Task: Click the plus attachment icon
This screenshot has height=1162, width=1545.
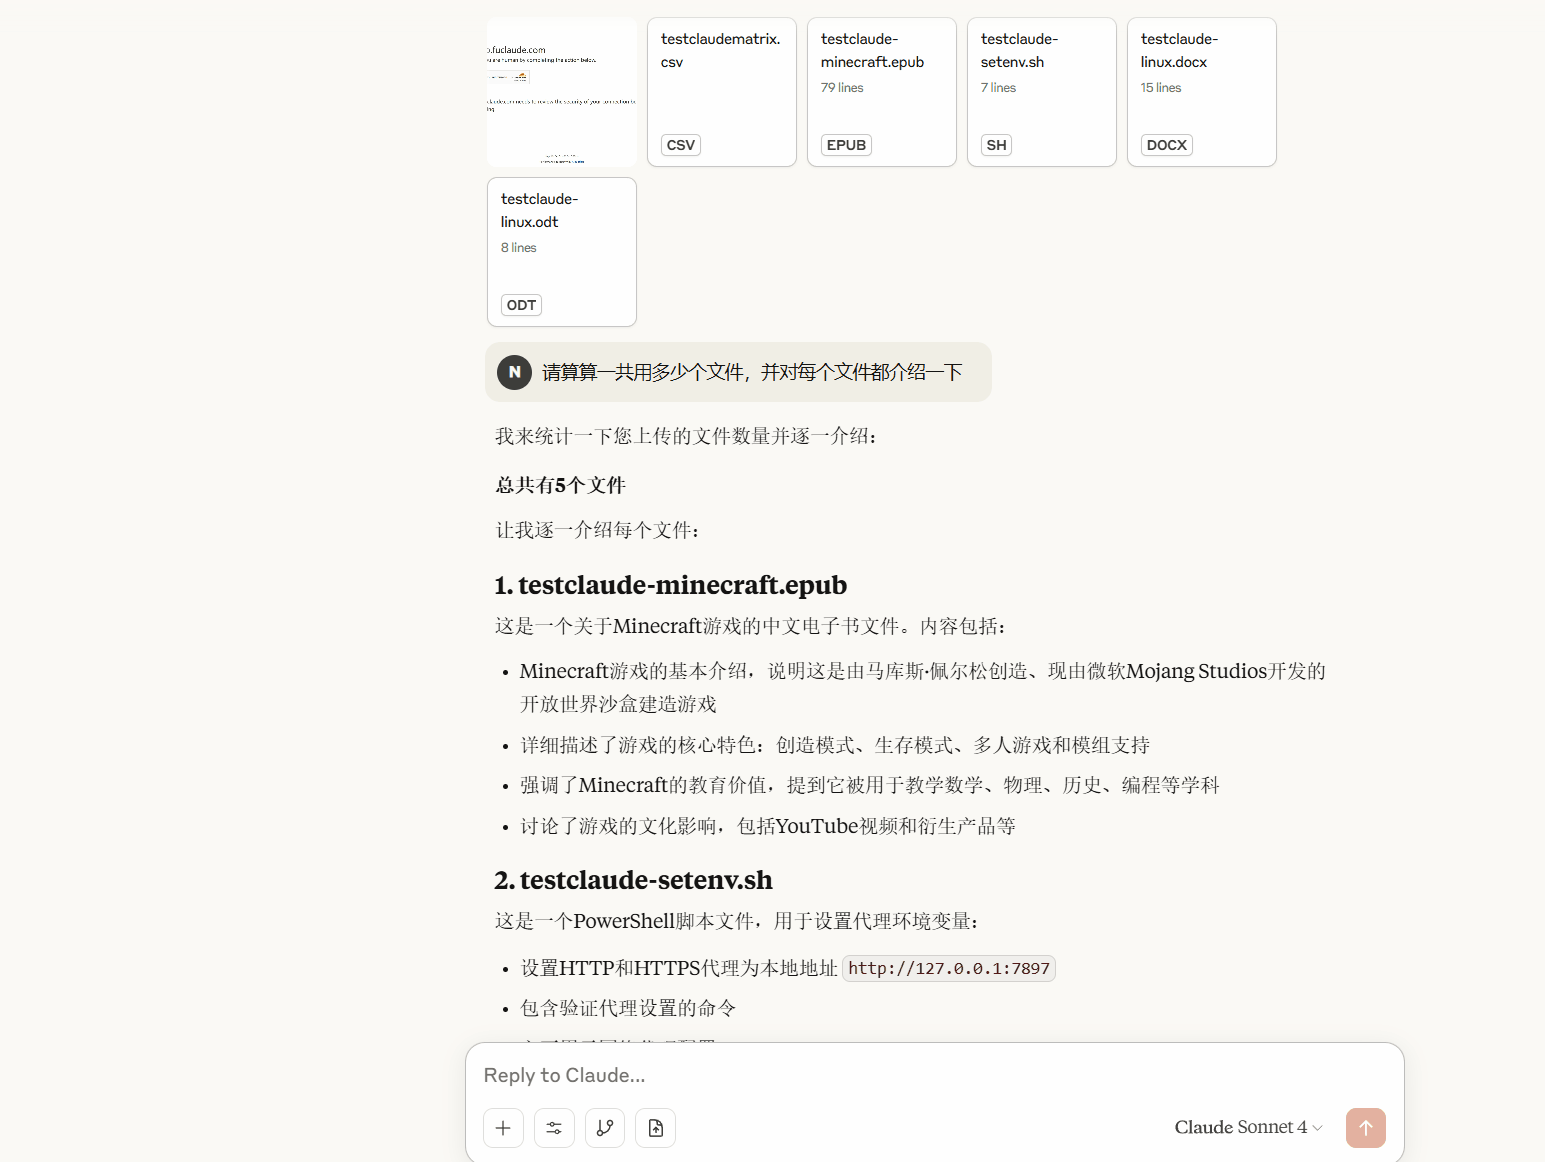Action: (x=503, y=1128)
